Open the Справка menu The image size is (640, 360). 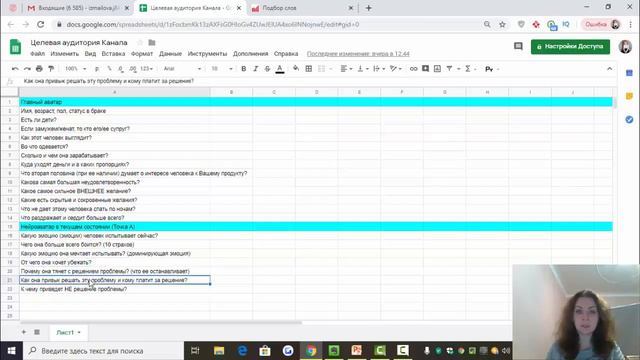[286, 53]
